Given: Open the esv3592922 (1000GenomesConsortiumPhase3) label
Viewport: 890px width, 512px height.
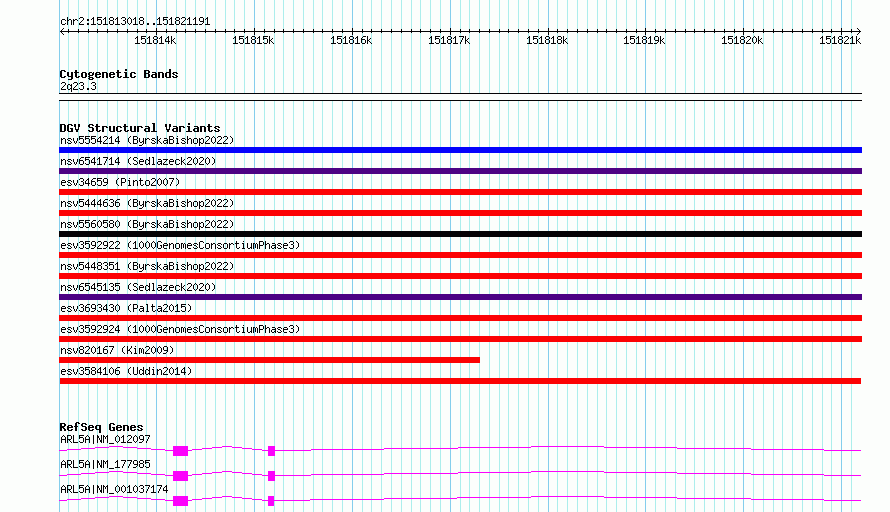Looking at the screenshot, I should (180, 245).
